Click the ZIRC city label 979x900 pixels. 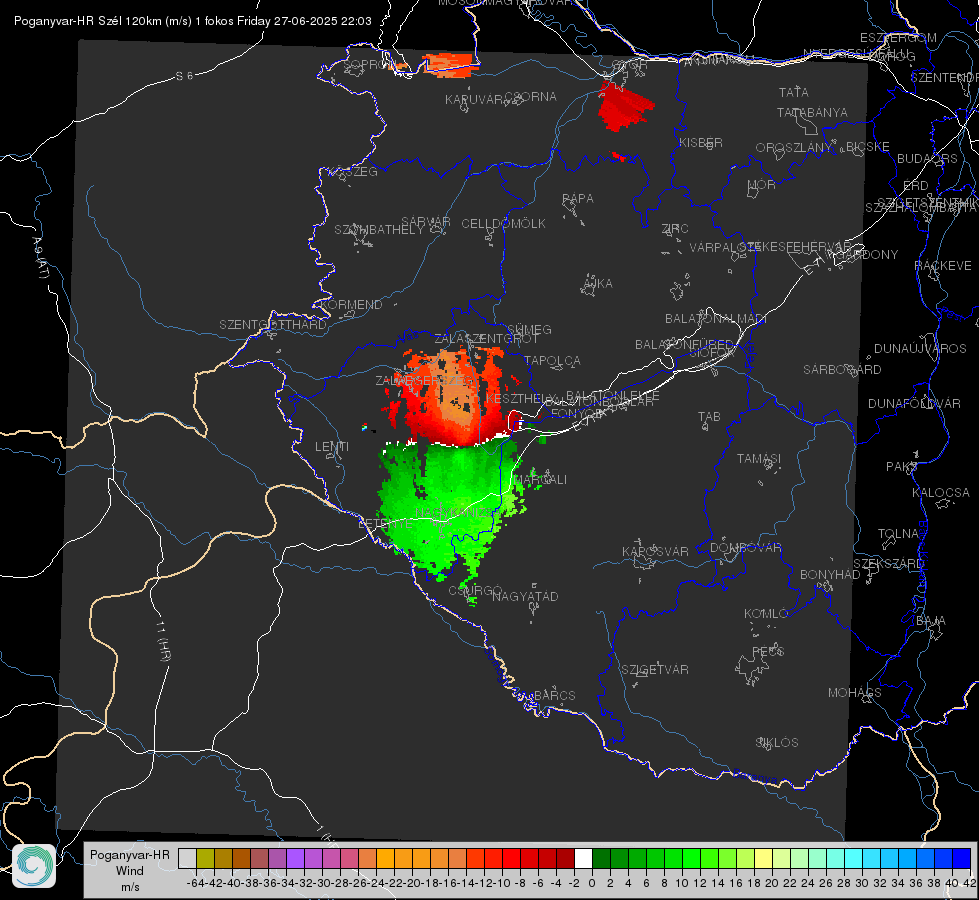(675, 229)
